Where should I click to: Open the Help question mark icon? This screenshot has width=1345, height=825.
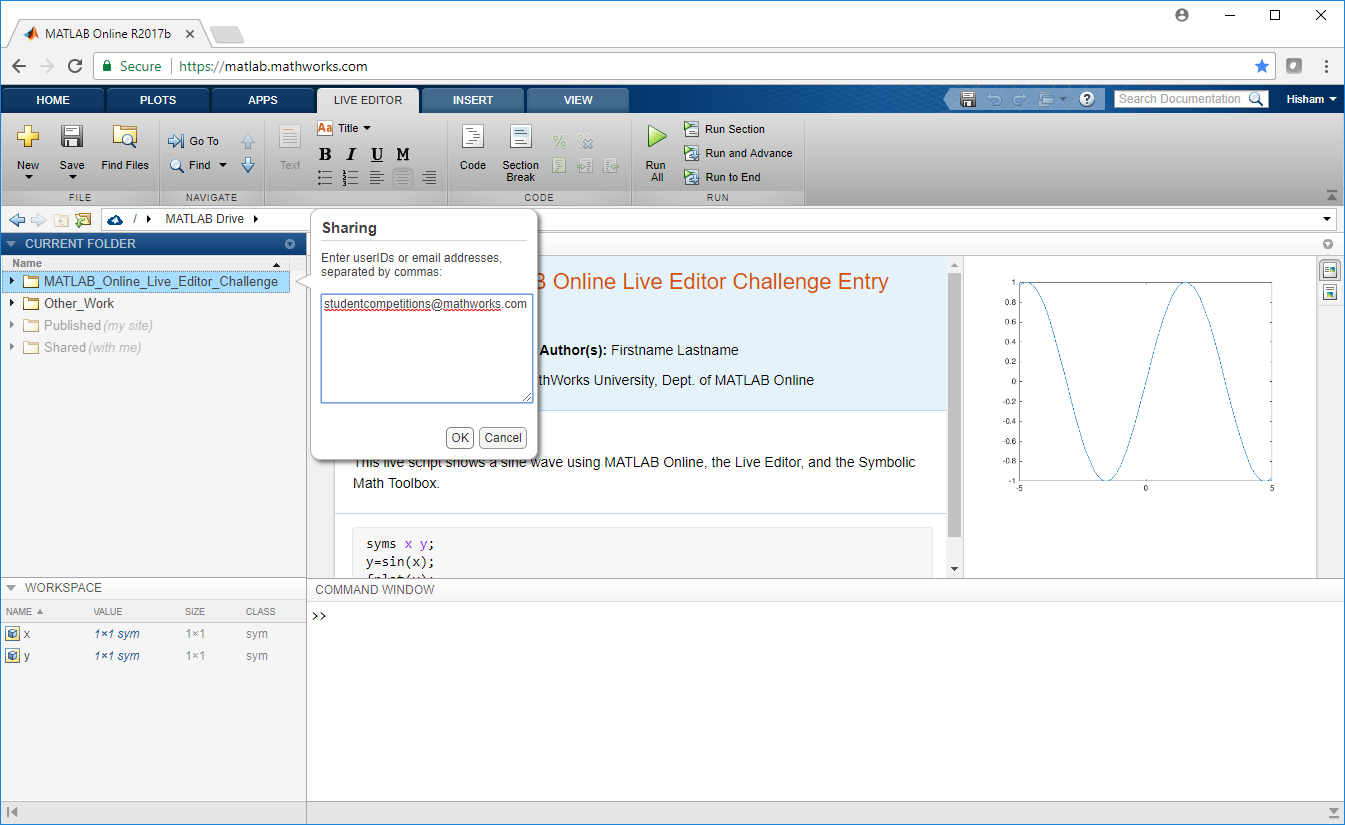click(1087, 99)
